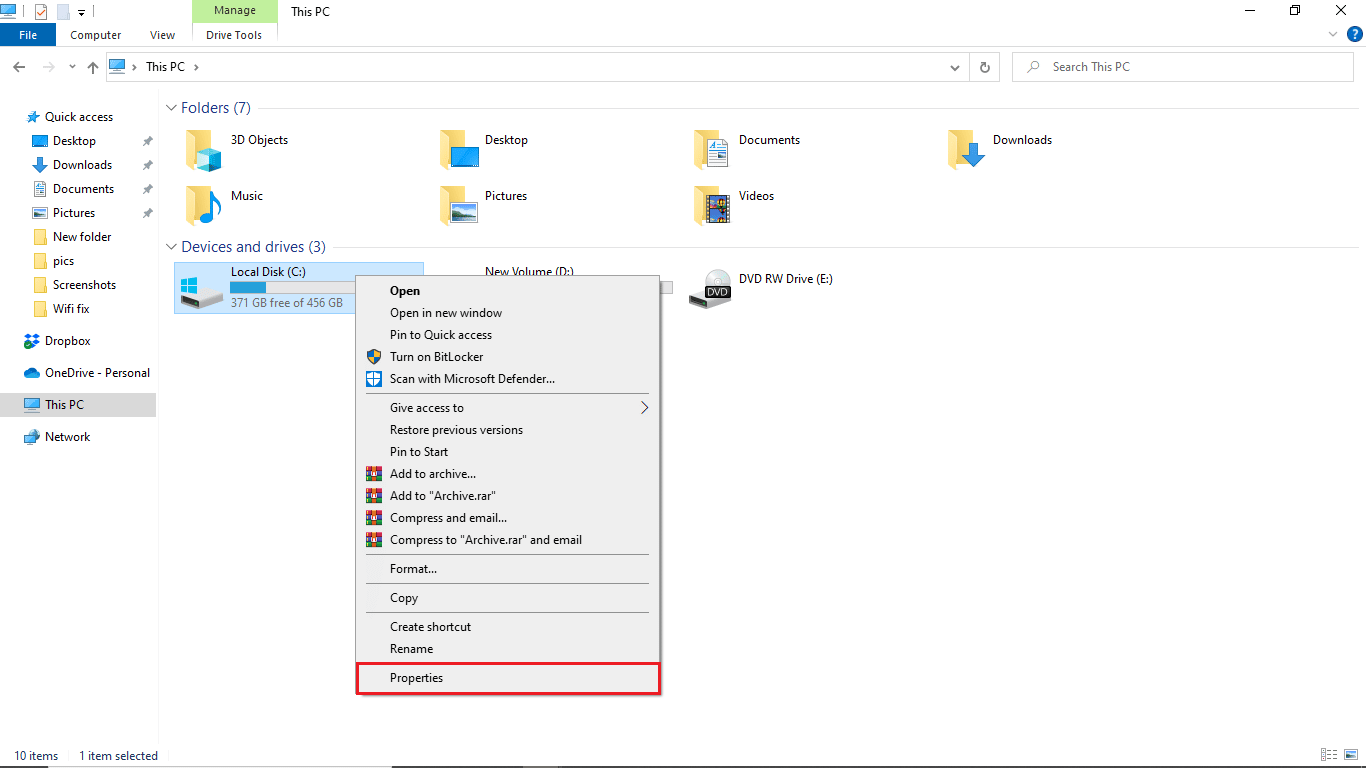The width and height of the screenshot is (1366, 768).
Task: Switch to the View ribbon tab
Action: pos(163,35)
